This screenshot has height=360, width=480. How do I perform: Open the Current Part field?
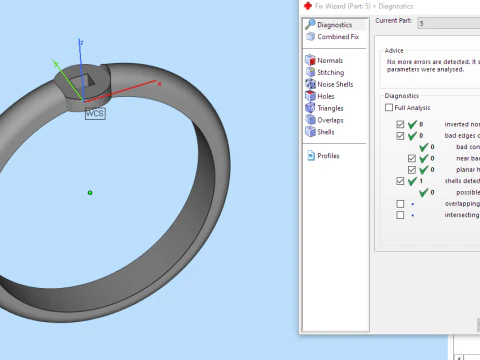(x=449, y=23)
